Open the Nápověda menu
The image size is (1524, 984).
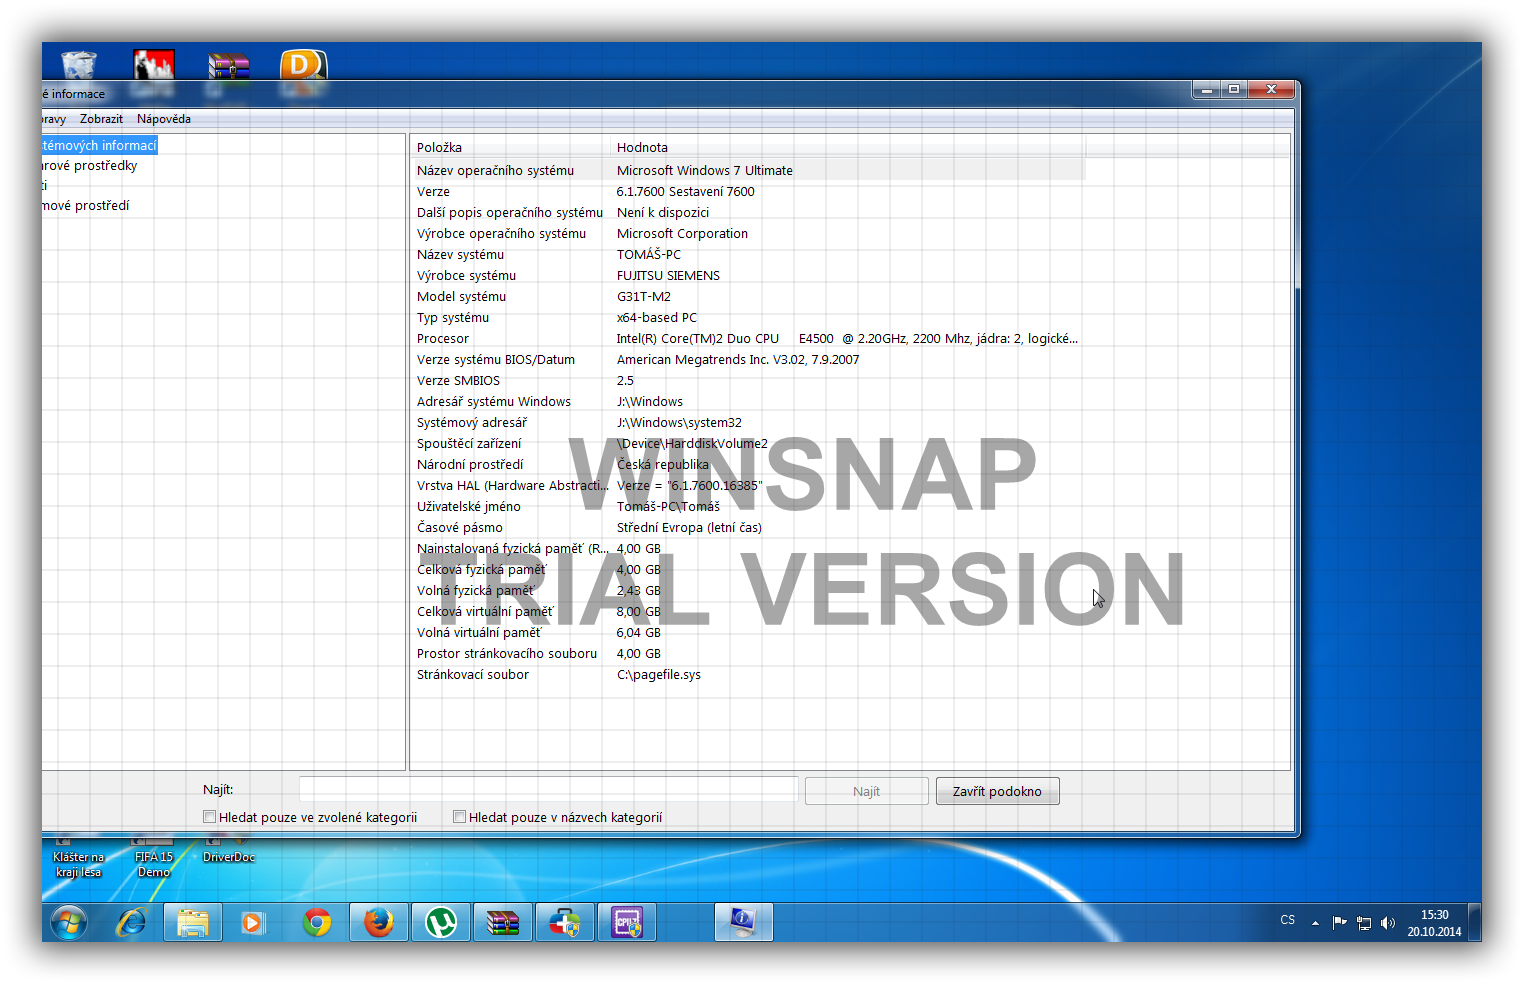tap(164, 119)
